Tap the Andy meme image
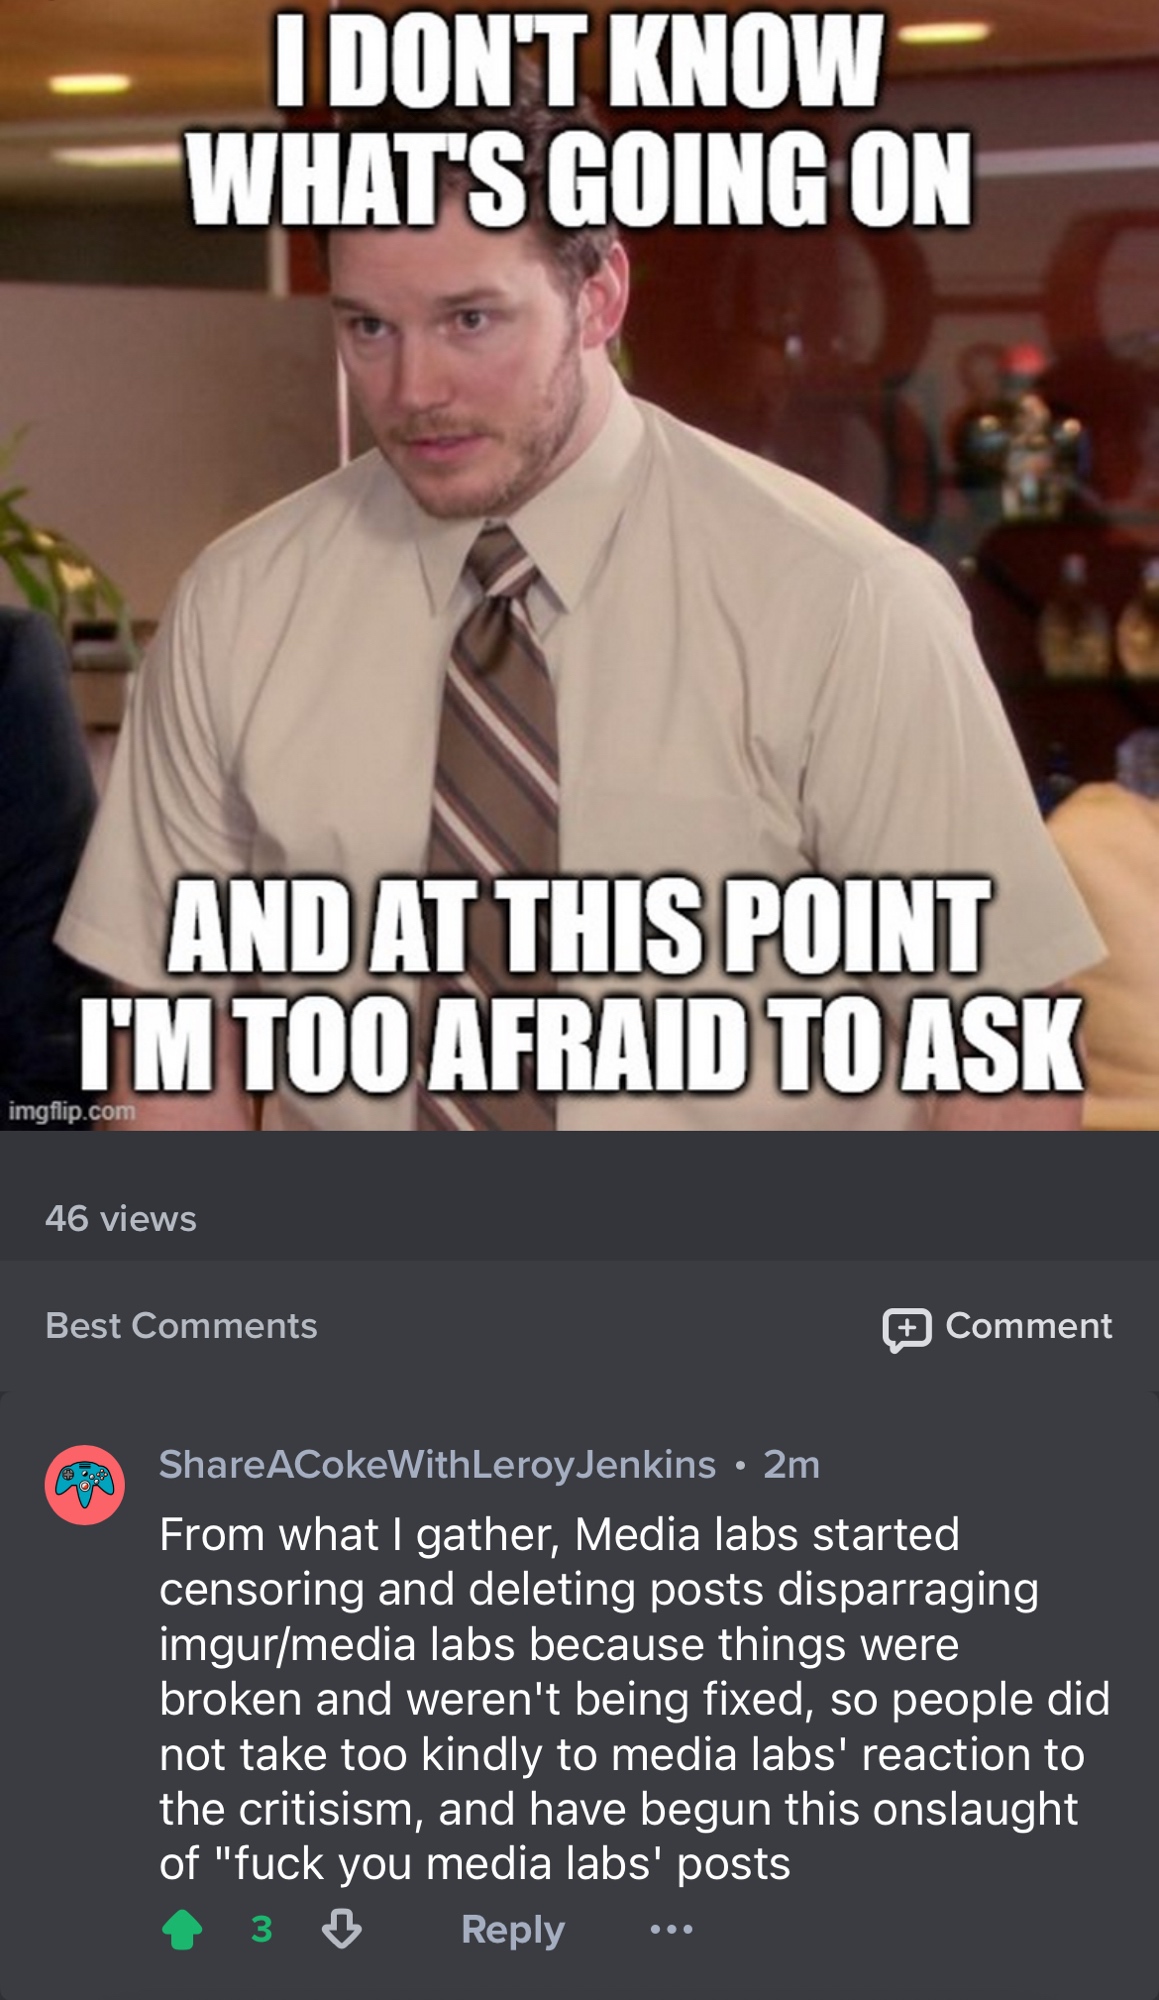The height and width of the screenshot is (2000, 1159). point(579,565)
